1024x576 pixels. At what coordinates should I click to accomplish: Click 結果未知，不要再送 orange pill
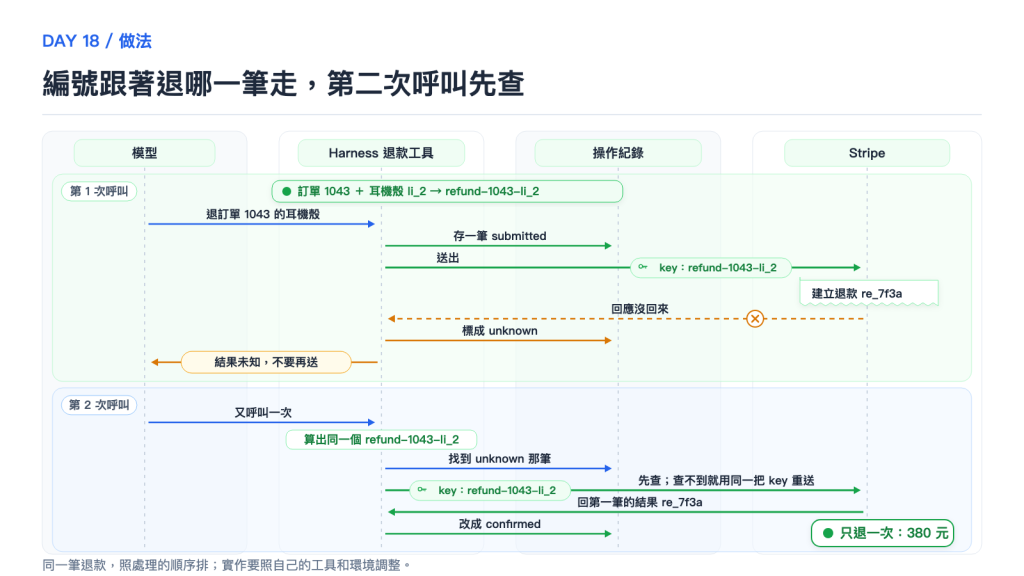[266, 362]
